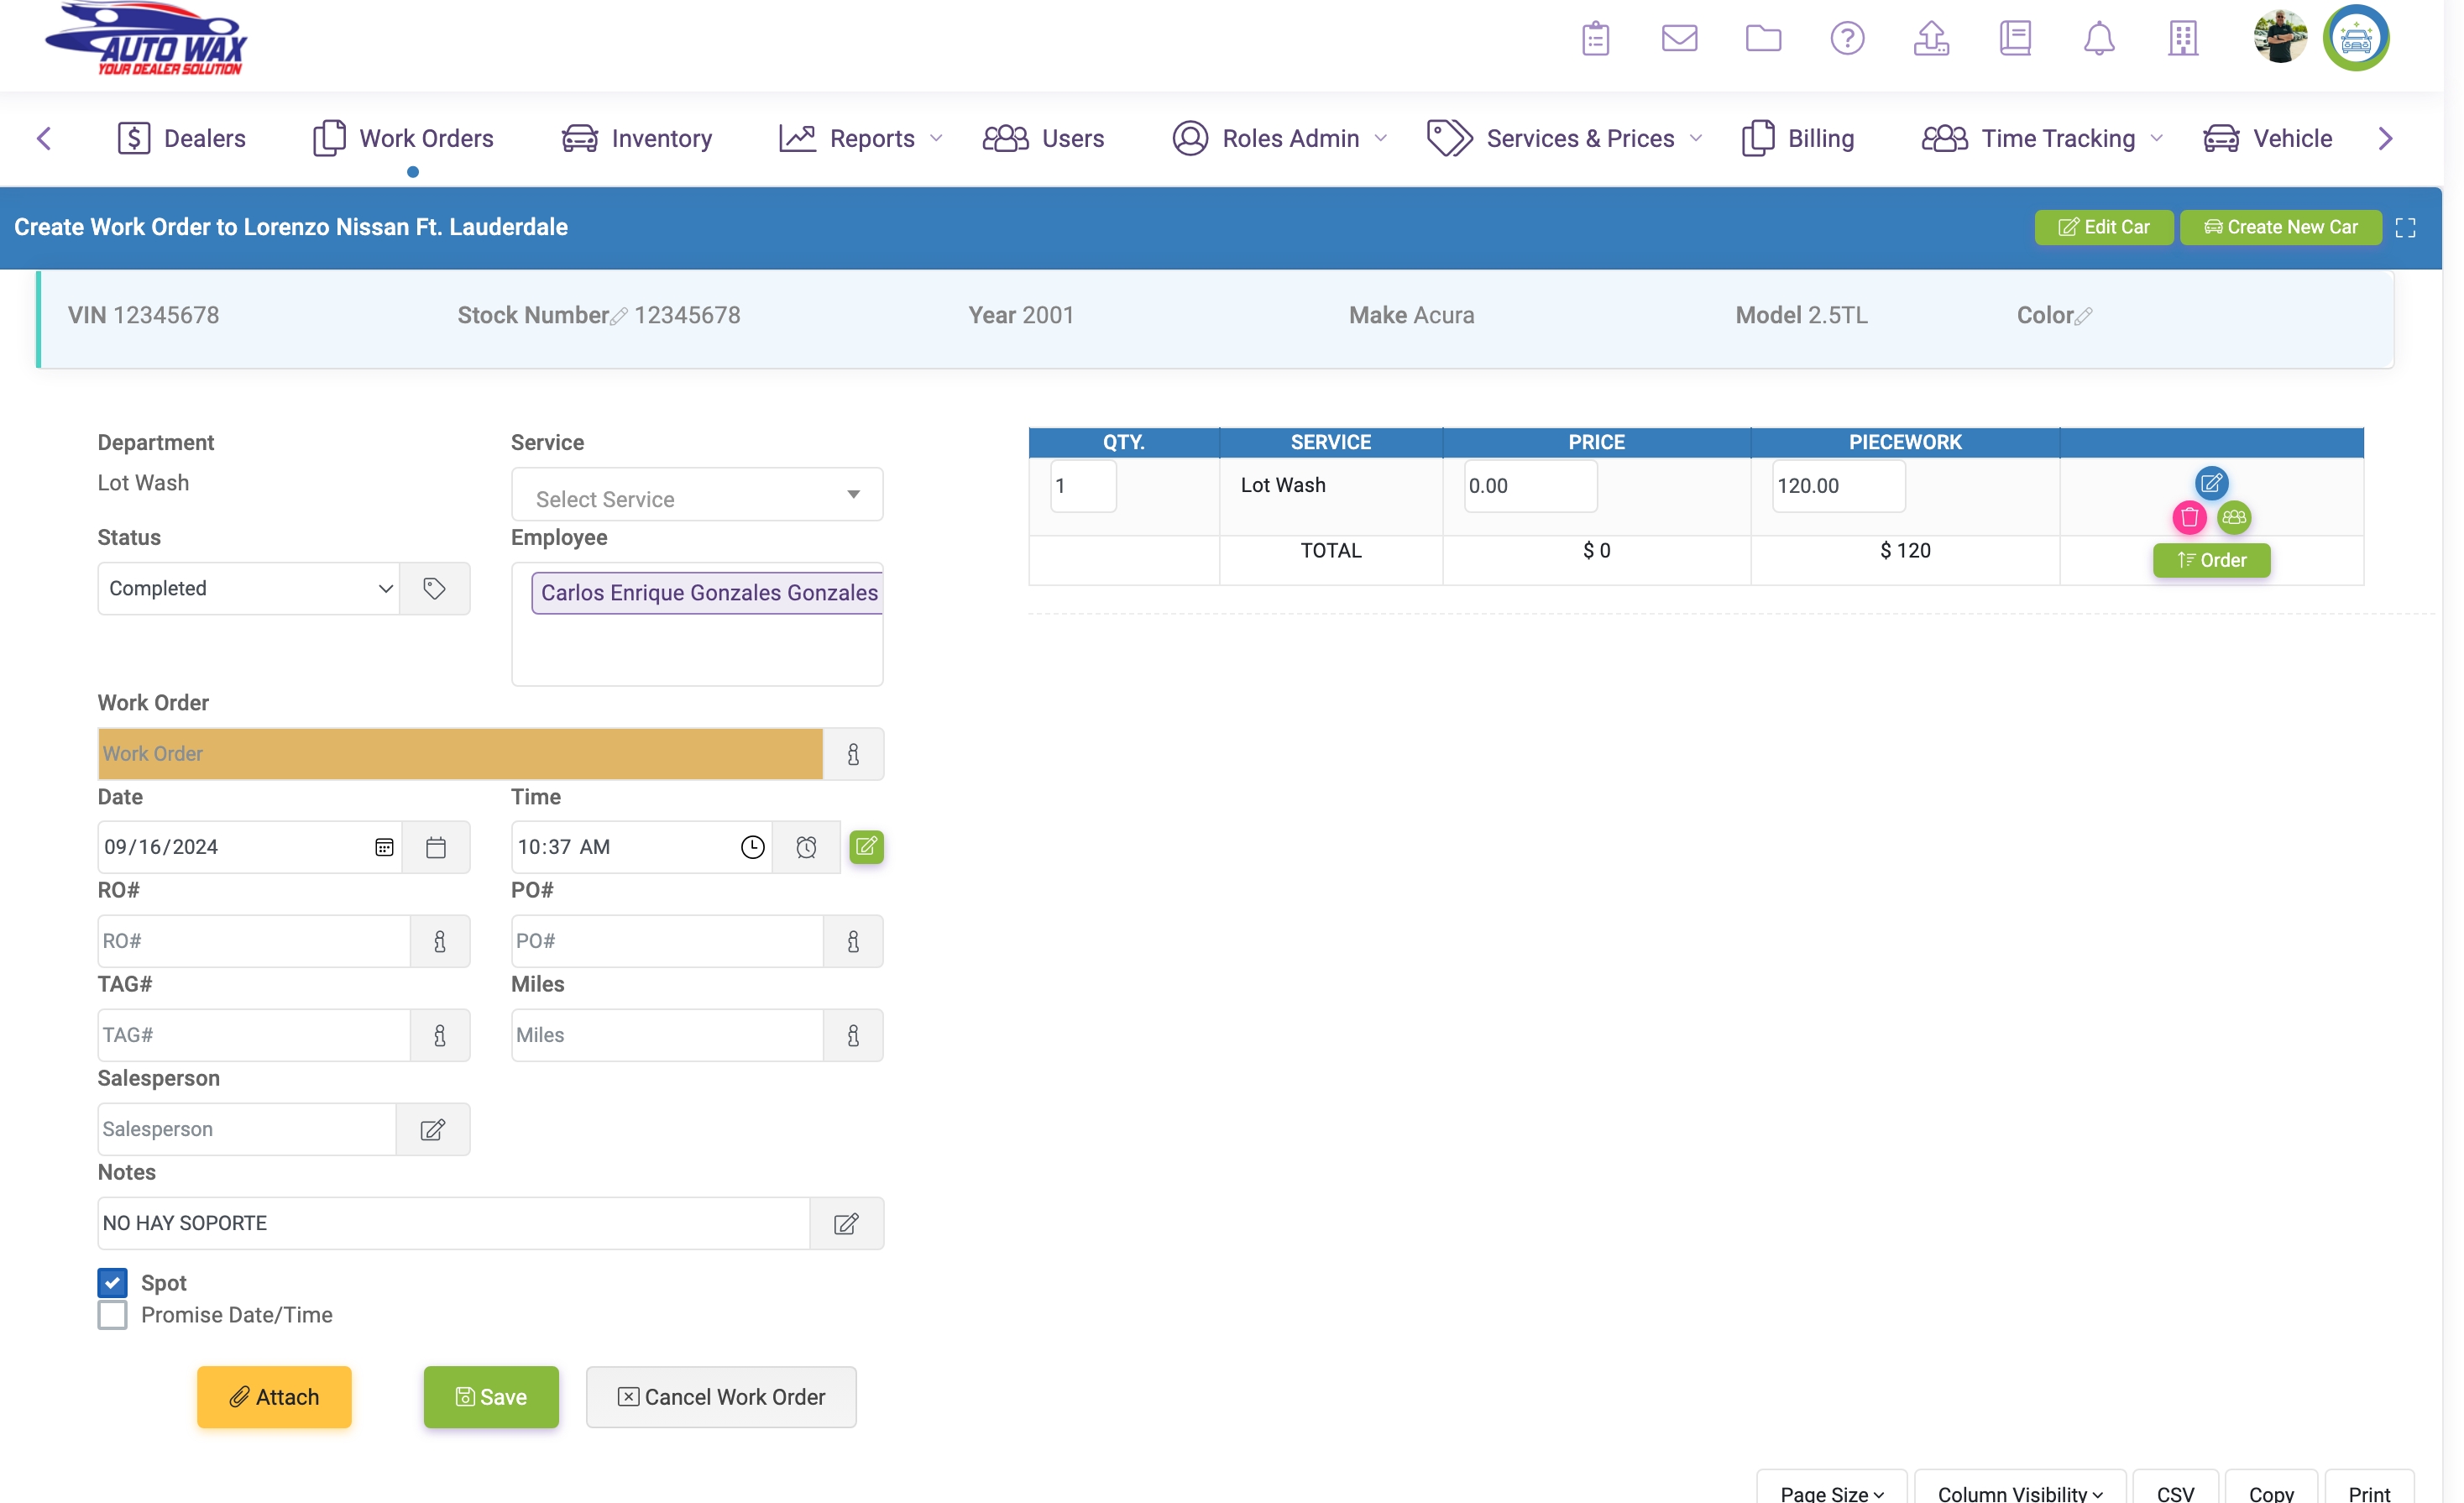The width and height of the screenshot is (2464, 1503).
Task: Expand the Column Visibility dropdown
Action: [x=2019, y=1491]
